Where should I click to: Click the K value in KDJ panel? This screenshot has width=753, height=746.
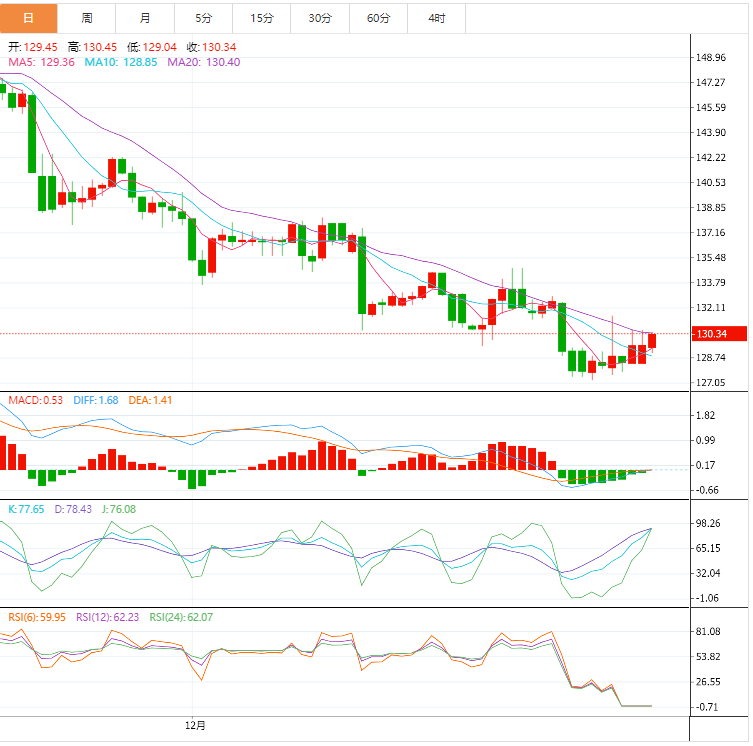[x=26, y=509]
